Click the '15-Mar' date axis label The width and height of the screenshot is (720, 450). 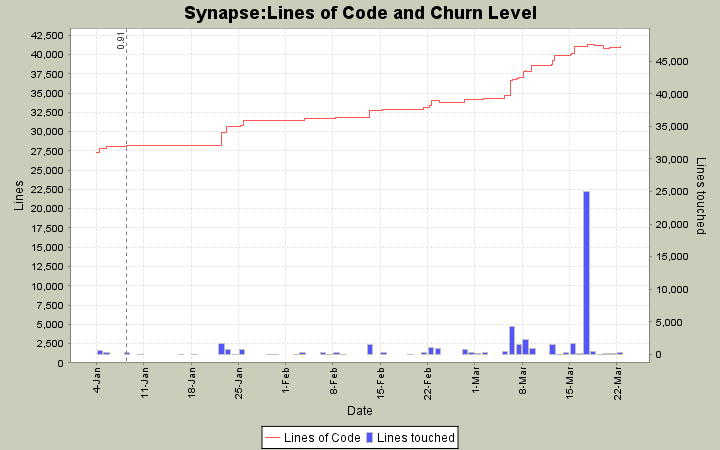tap(570, 383)
